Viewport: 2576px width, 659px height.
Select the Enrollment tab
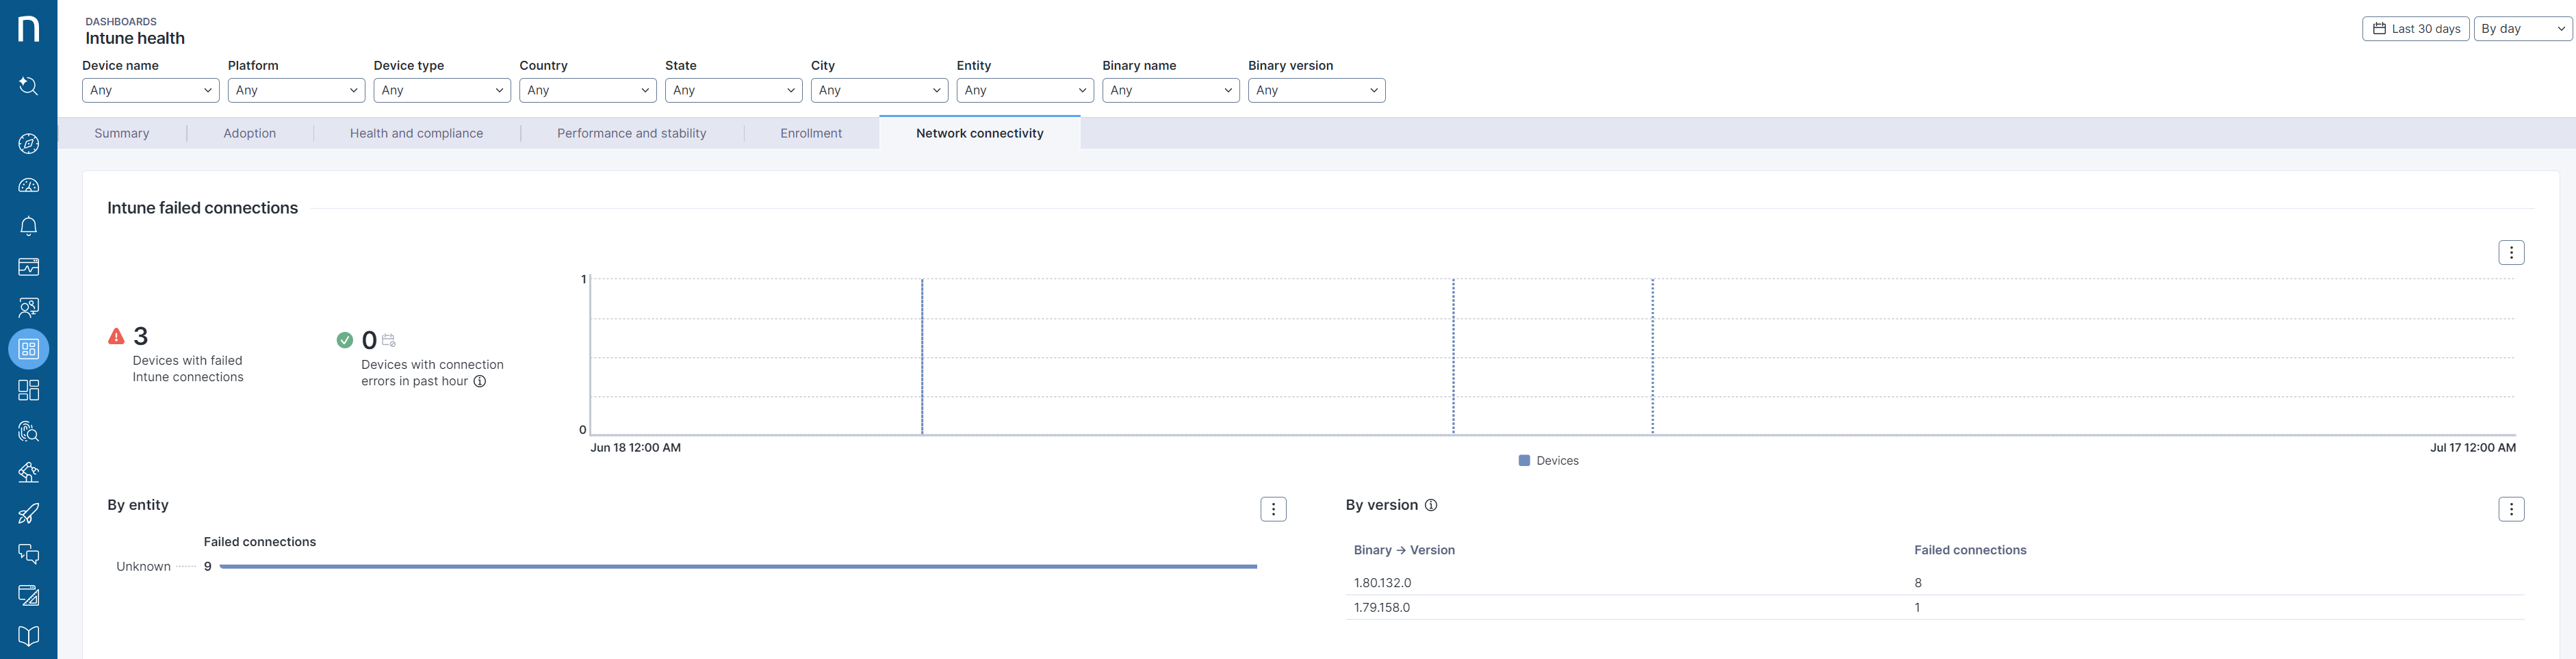point(811,133)
